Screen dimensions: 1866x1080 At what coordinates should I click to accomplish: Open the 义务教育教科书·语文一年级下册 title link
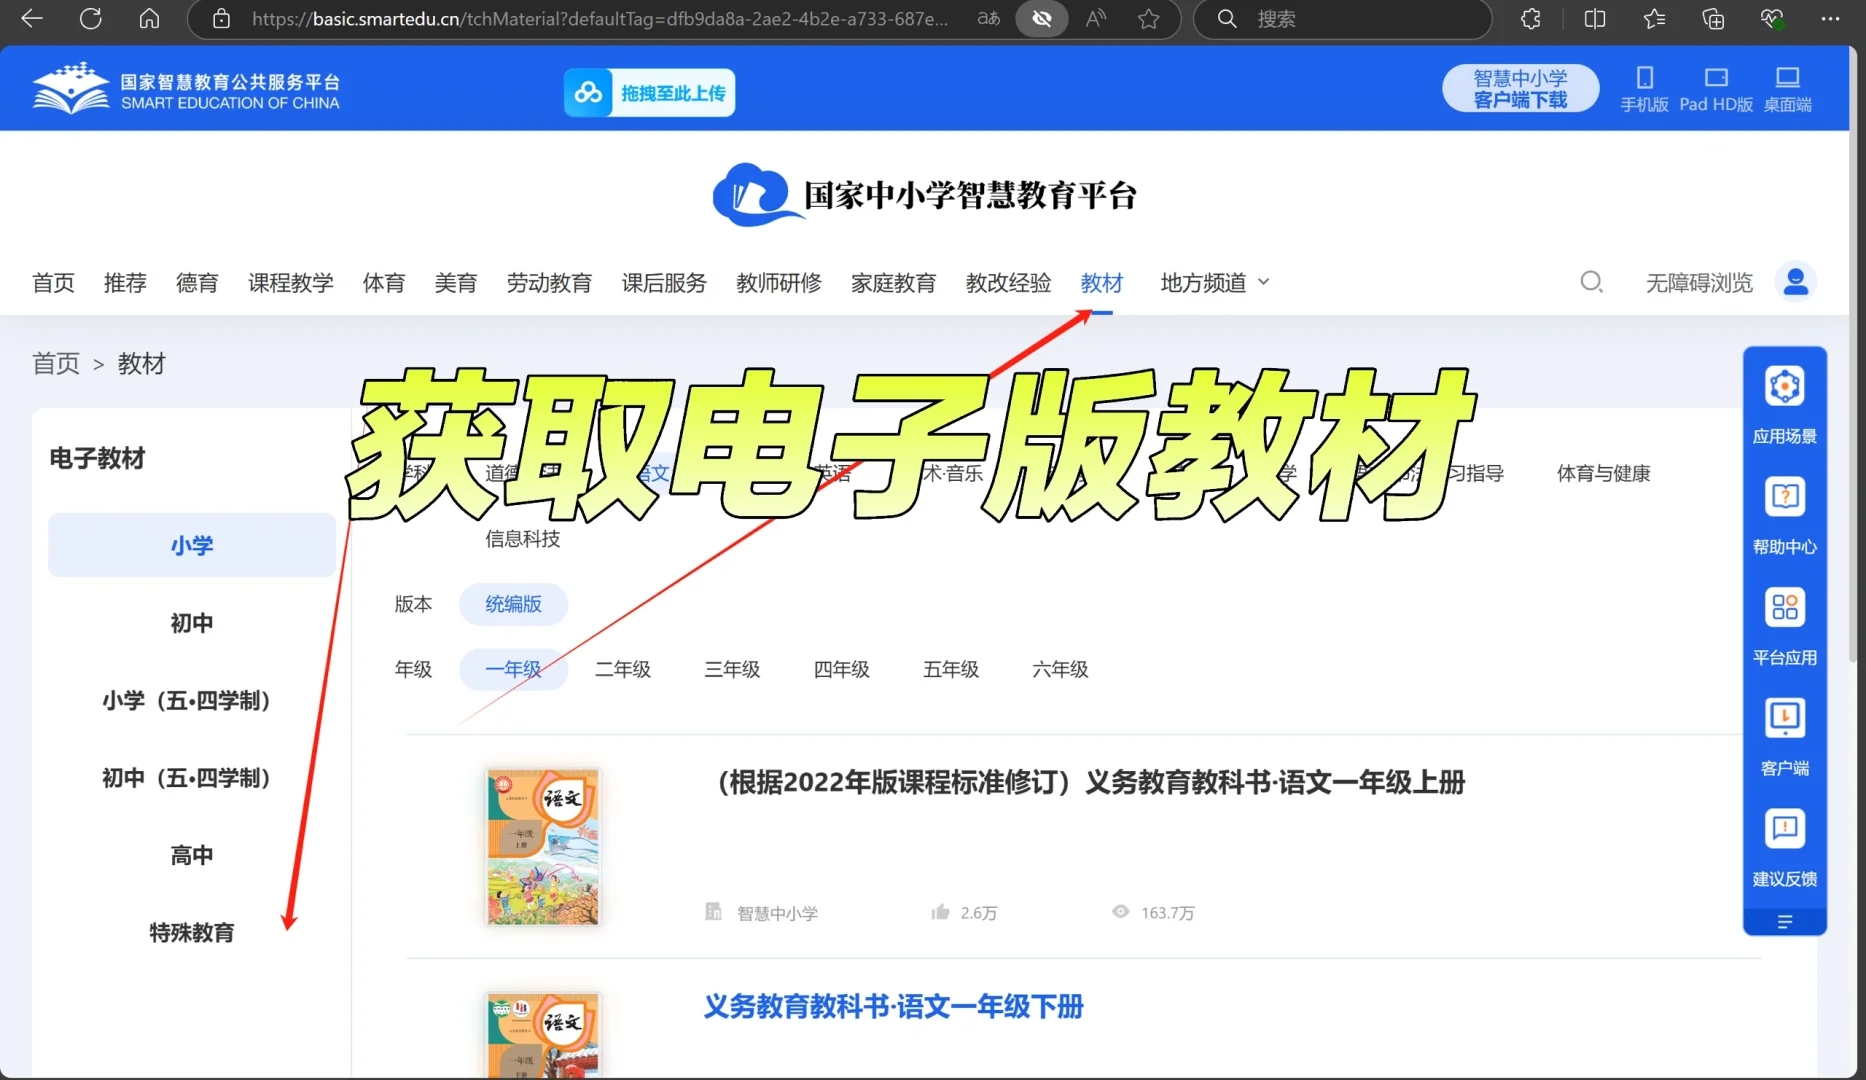(x=894, y=1006)
